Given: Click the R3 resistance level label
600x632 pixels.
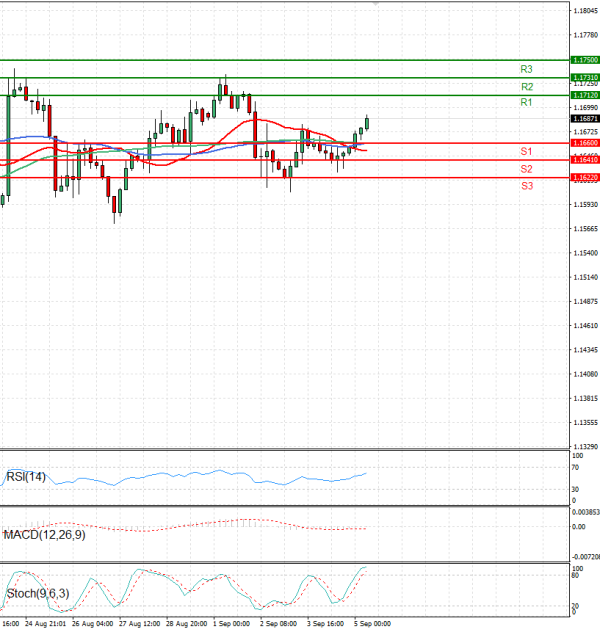Looking at the screenshot, I should [x=525, y=69].
